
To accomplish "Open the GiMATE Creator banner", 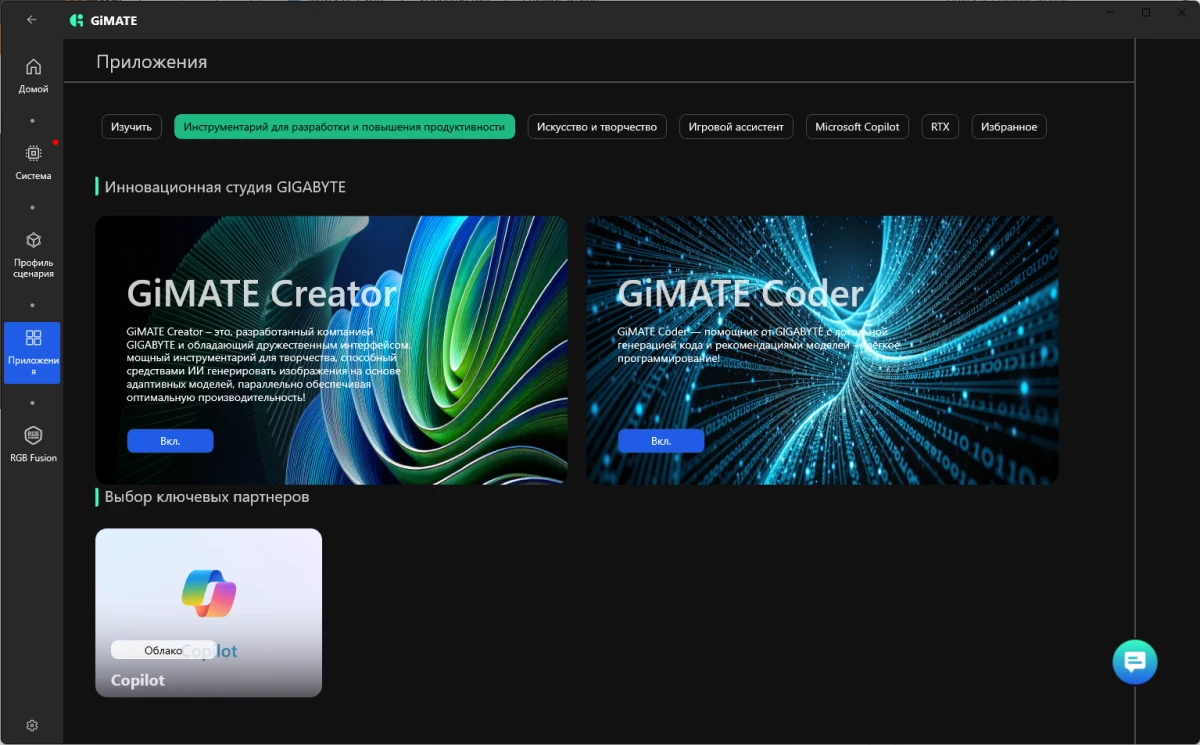I will click(x=331, y=350).
